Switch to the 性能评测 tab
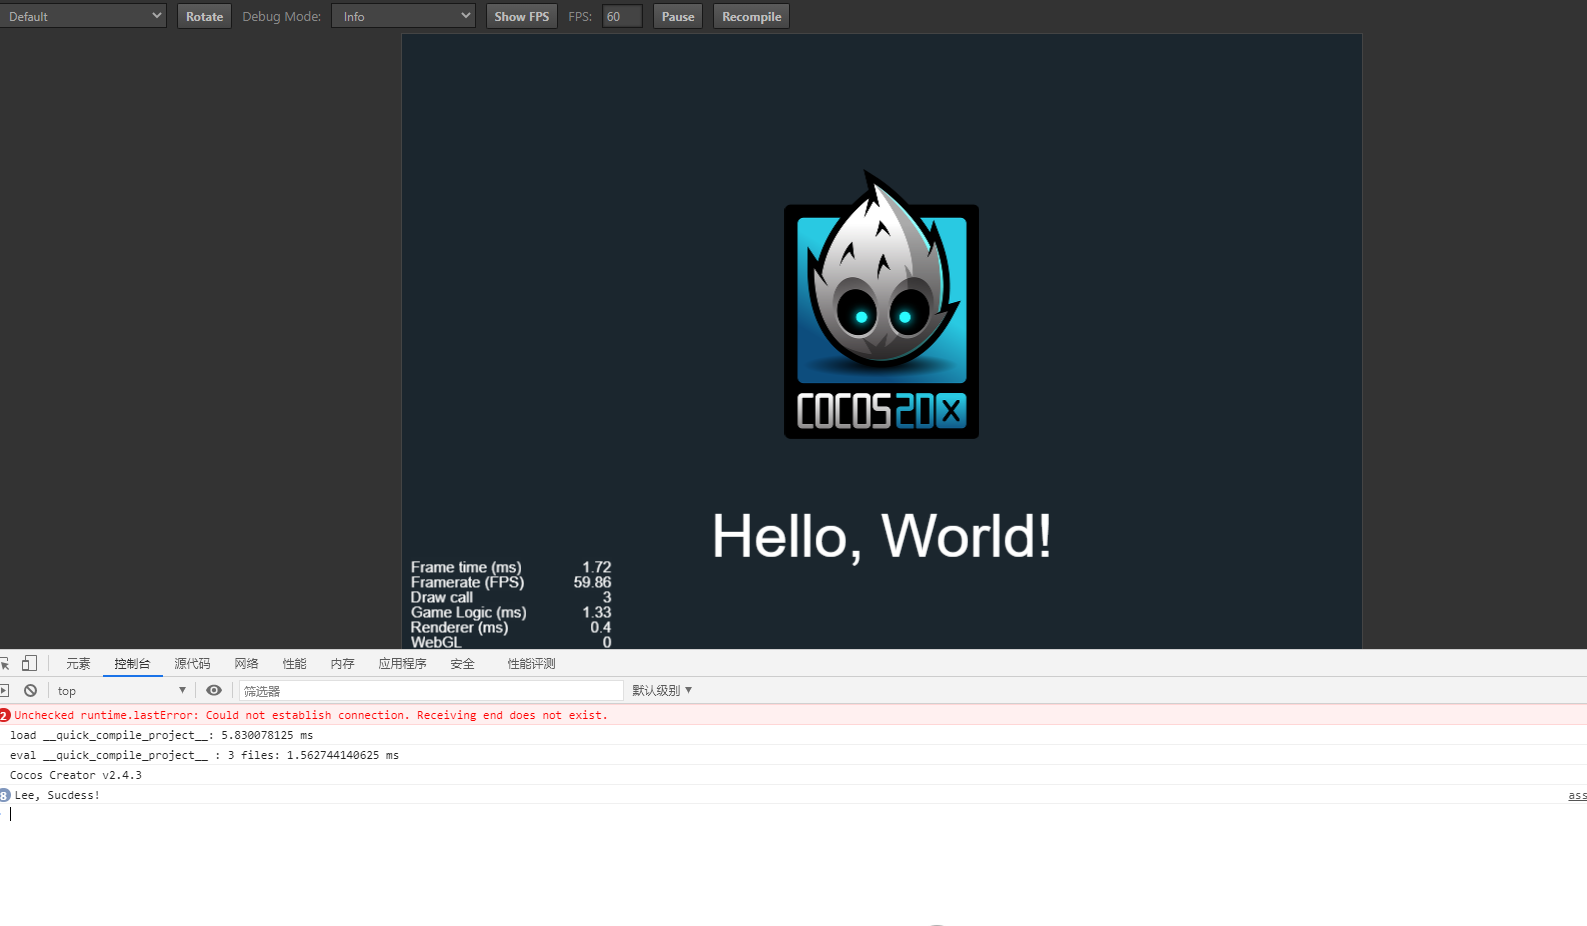1587x926 pixels. tap(531, 663)
